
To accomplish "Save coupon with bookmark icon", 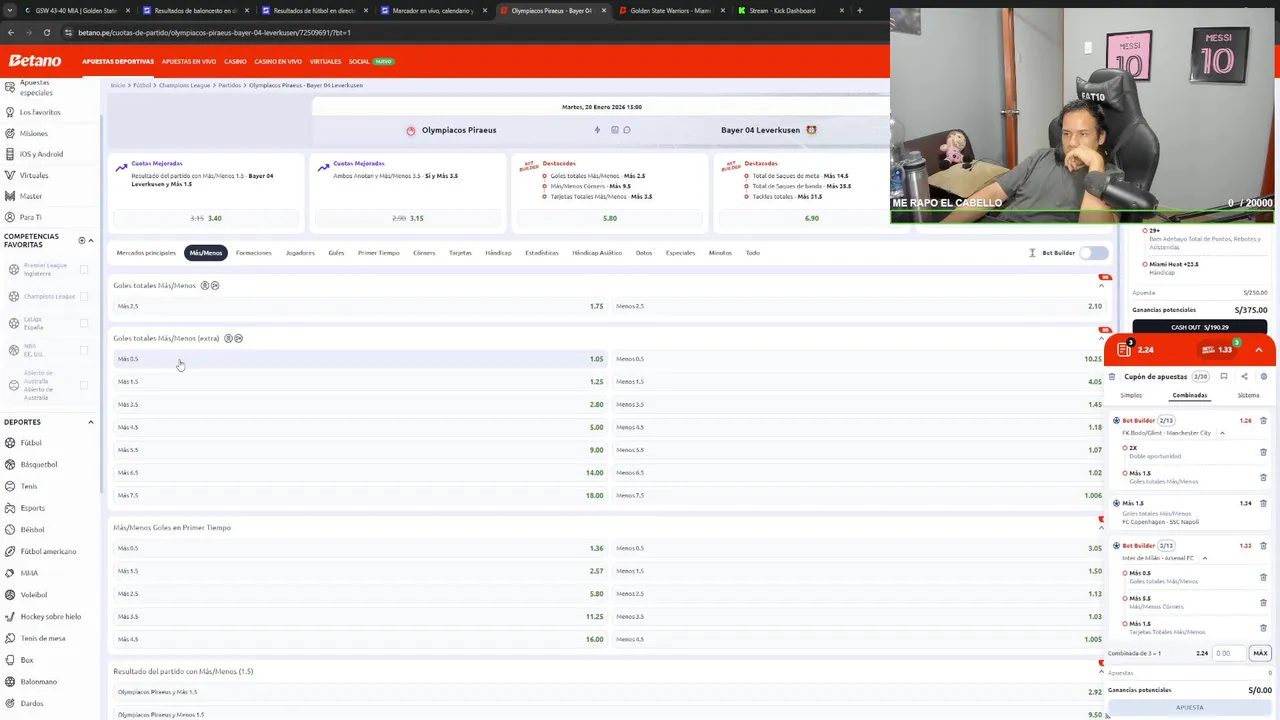I will click(x=1224, y=377).
